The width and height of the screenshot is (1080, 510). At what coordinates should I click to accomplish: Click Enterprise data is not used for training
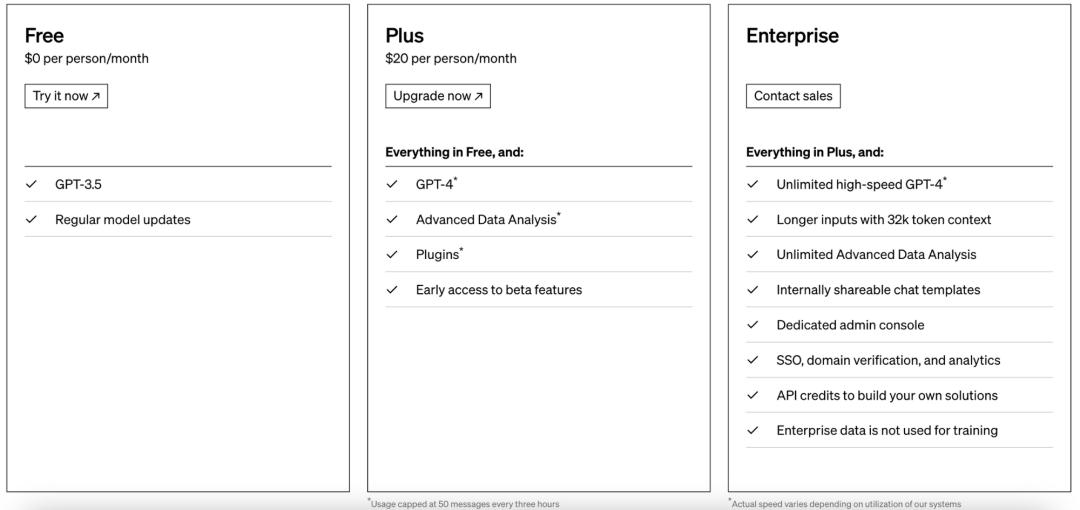tap(887, 430)
